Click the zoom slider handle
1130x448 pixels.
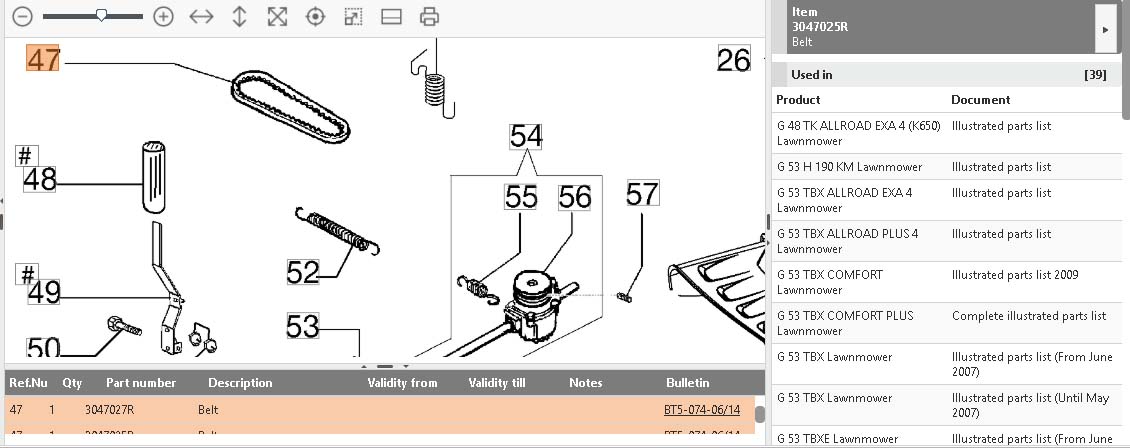(x=102, y=16)
